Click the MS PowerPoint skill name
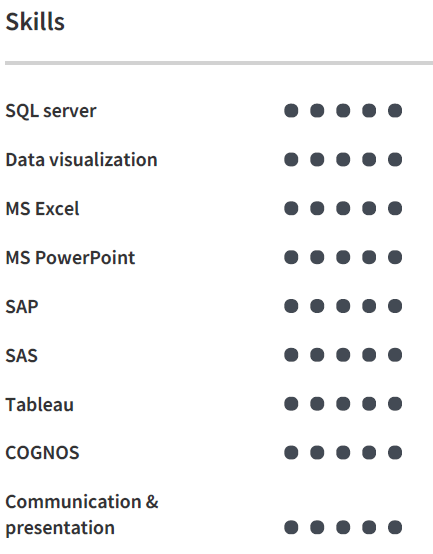The height and width of the screenshot is (554, 433). click(70, 258)
